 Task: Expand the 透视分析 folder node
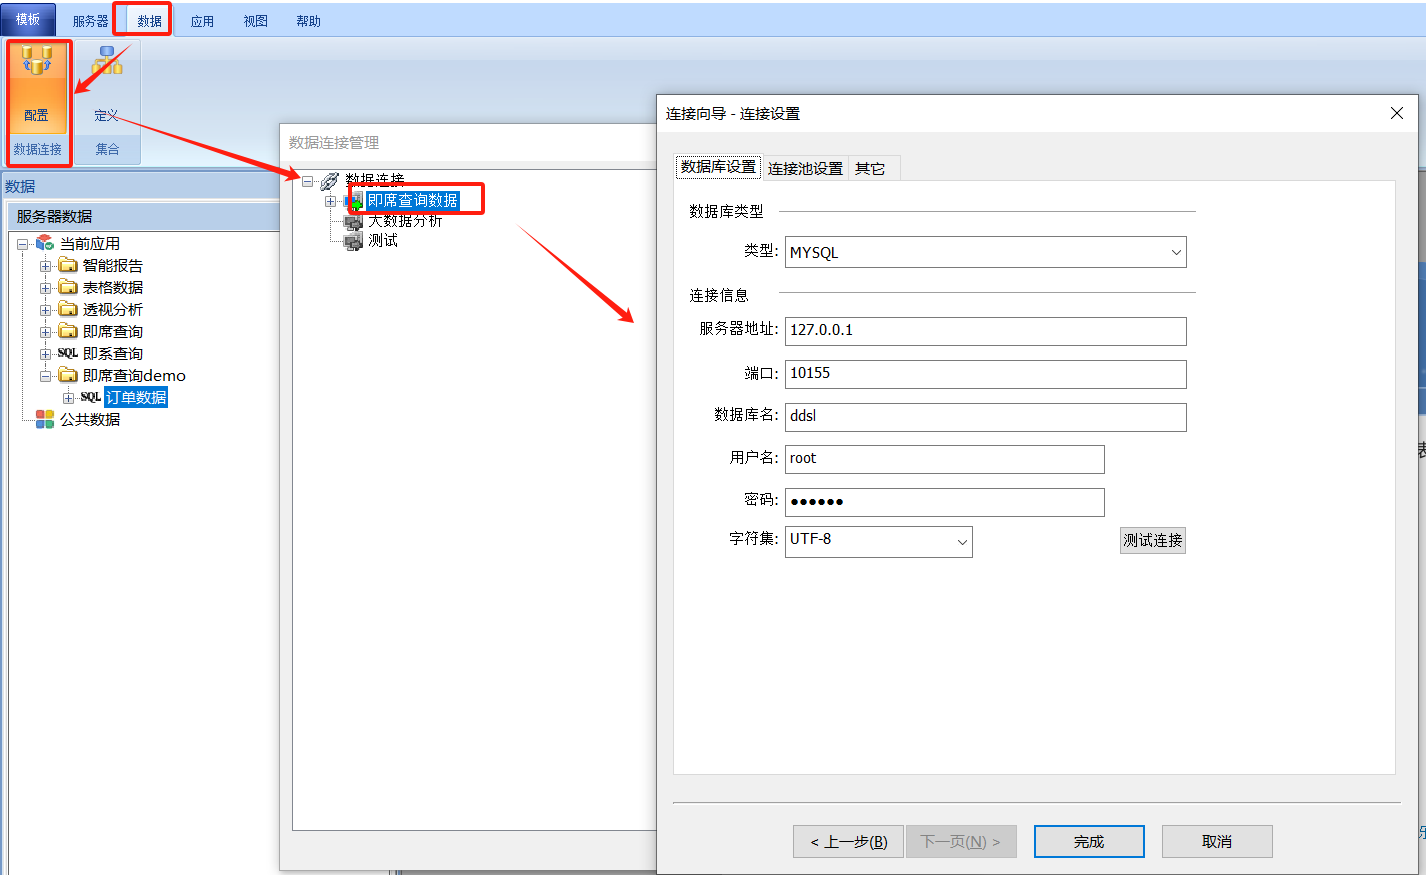(46, 310)
